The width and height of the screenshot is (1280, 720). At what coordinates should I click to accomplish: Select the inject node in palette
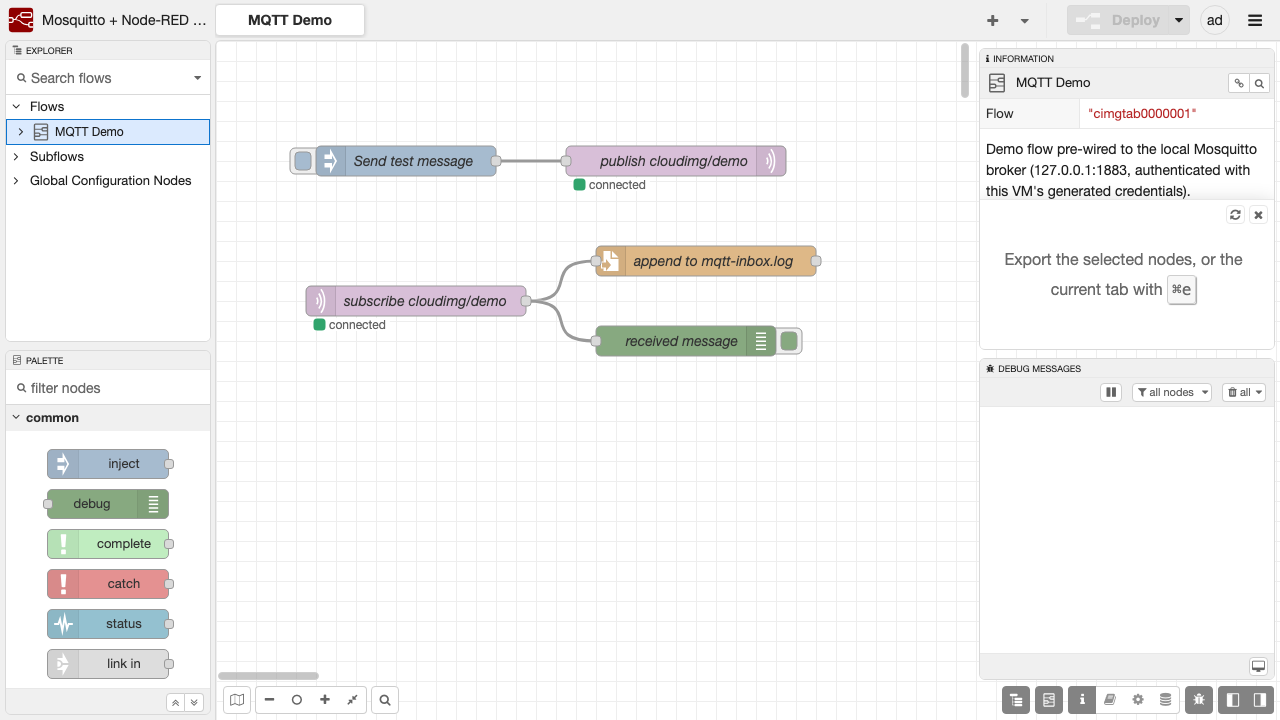tap(108, 464)
